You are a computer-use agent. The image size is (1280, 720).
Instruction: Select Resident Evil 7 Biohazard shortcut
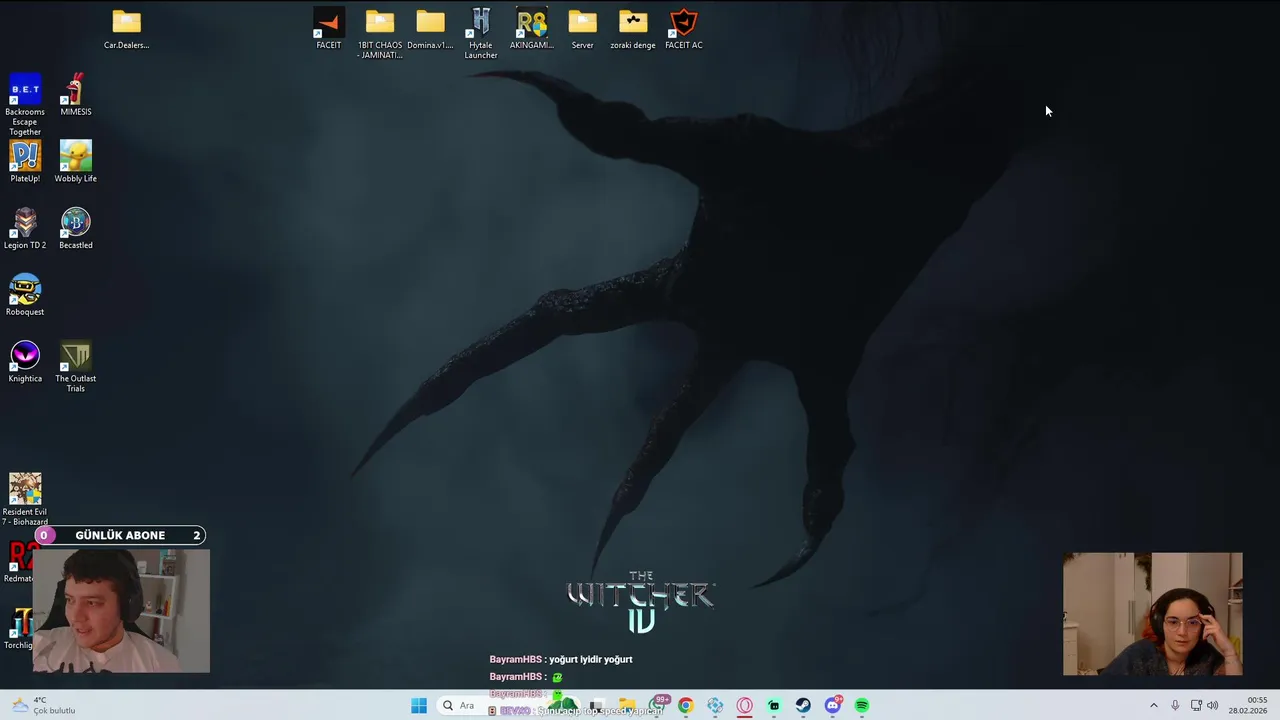click(25, 499)
